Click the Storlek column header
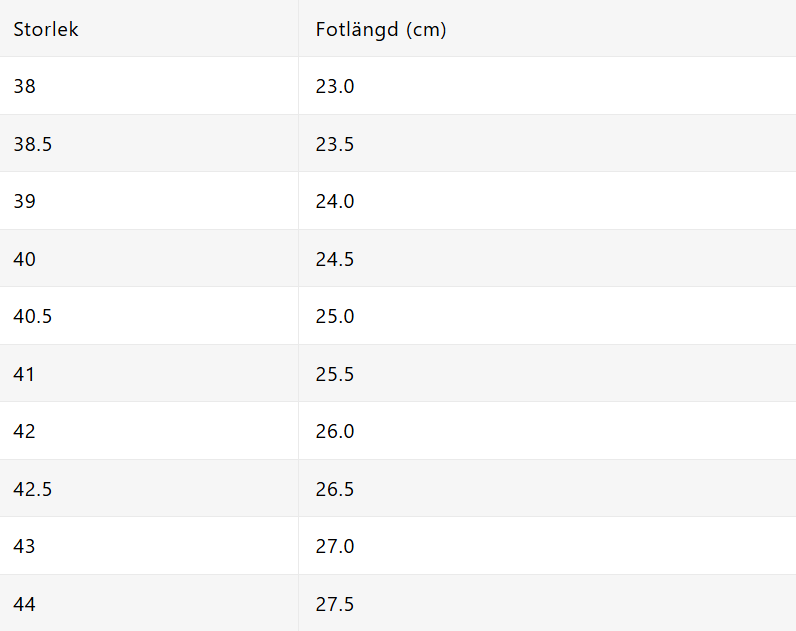 click(x=46, y=29)
